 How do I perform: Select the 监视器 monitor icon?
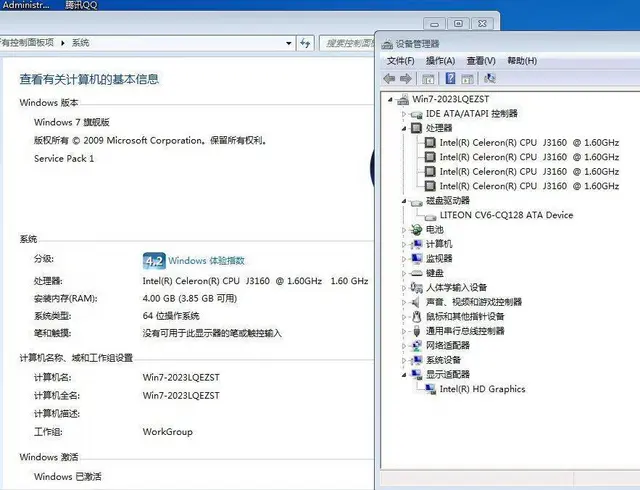coord(416,258)
